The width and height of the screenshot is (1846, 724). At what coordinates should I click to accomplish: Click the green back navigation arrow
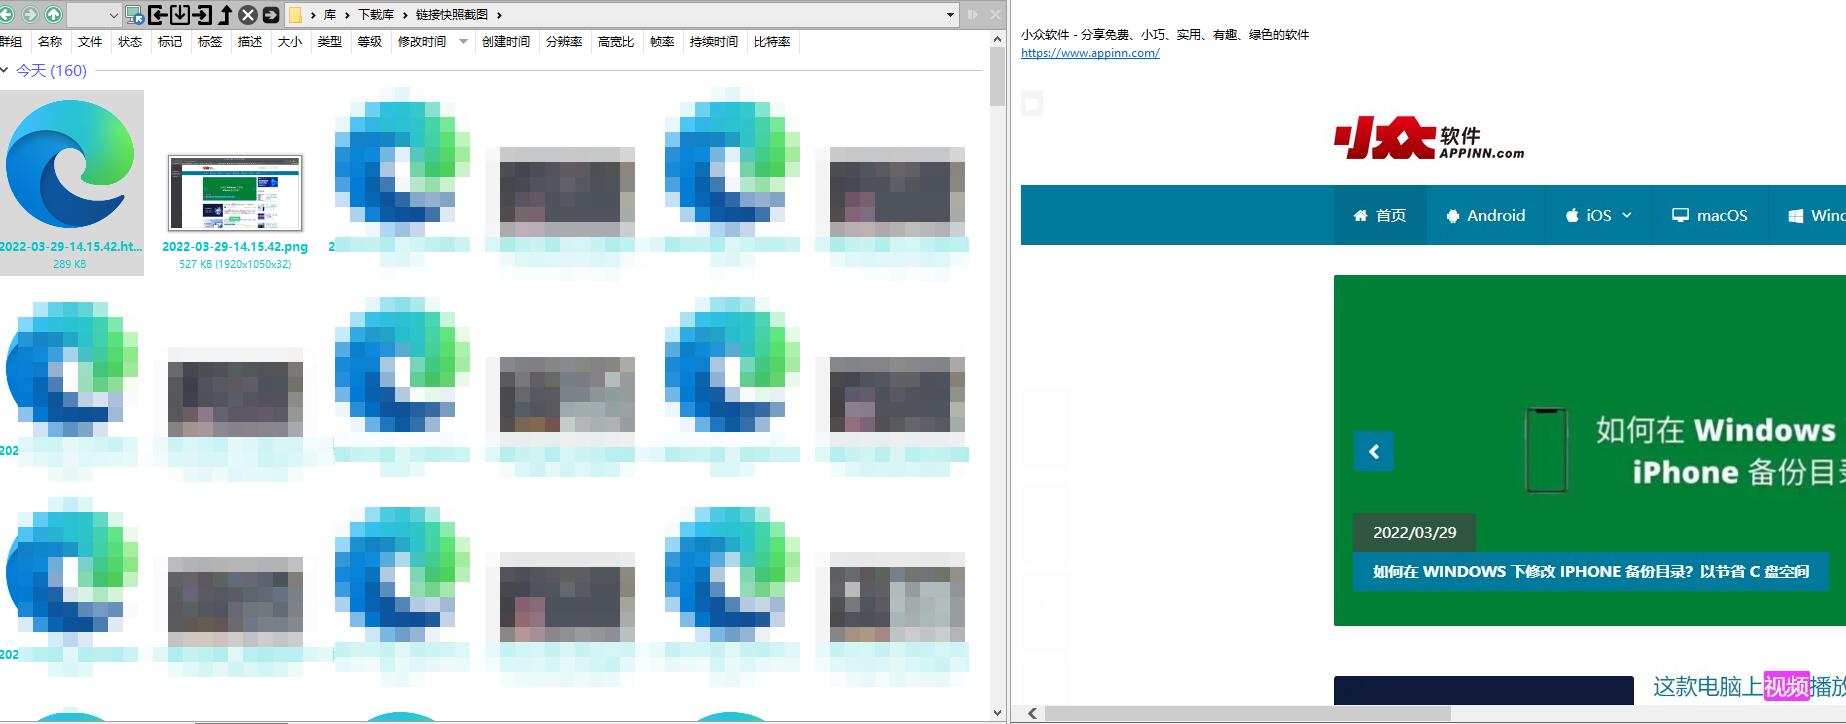8,14
